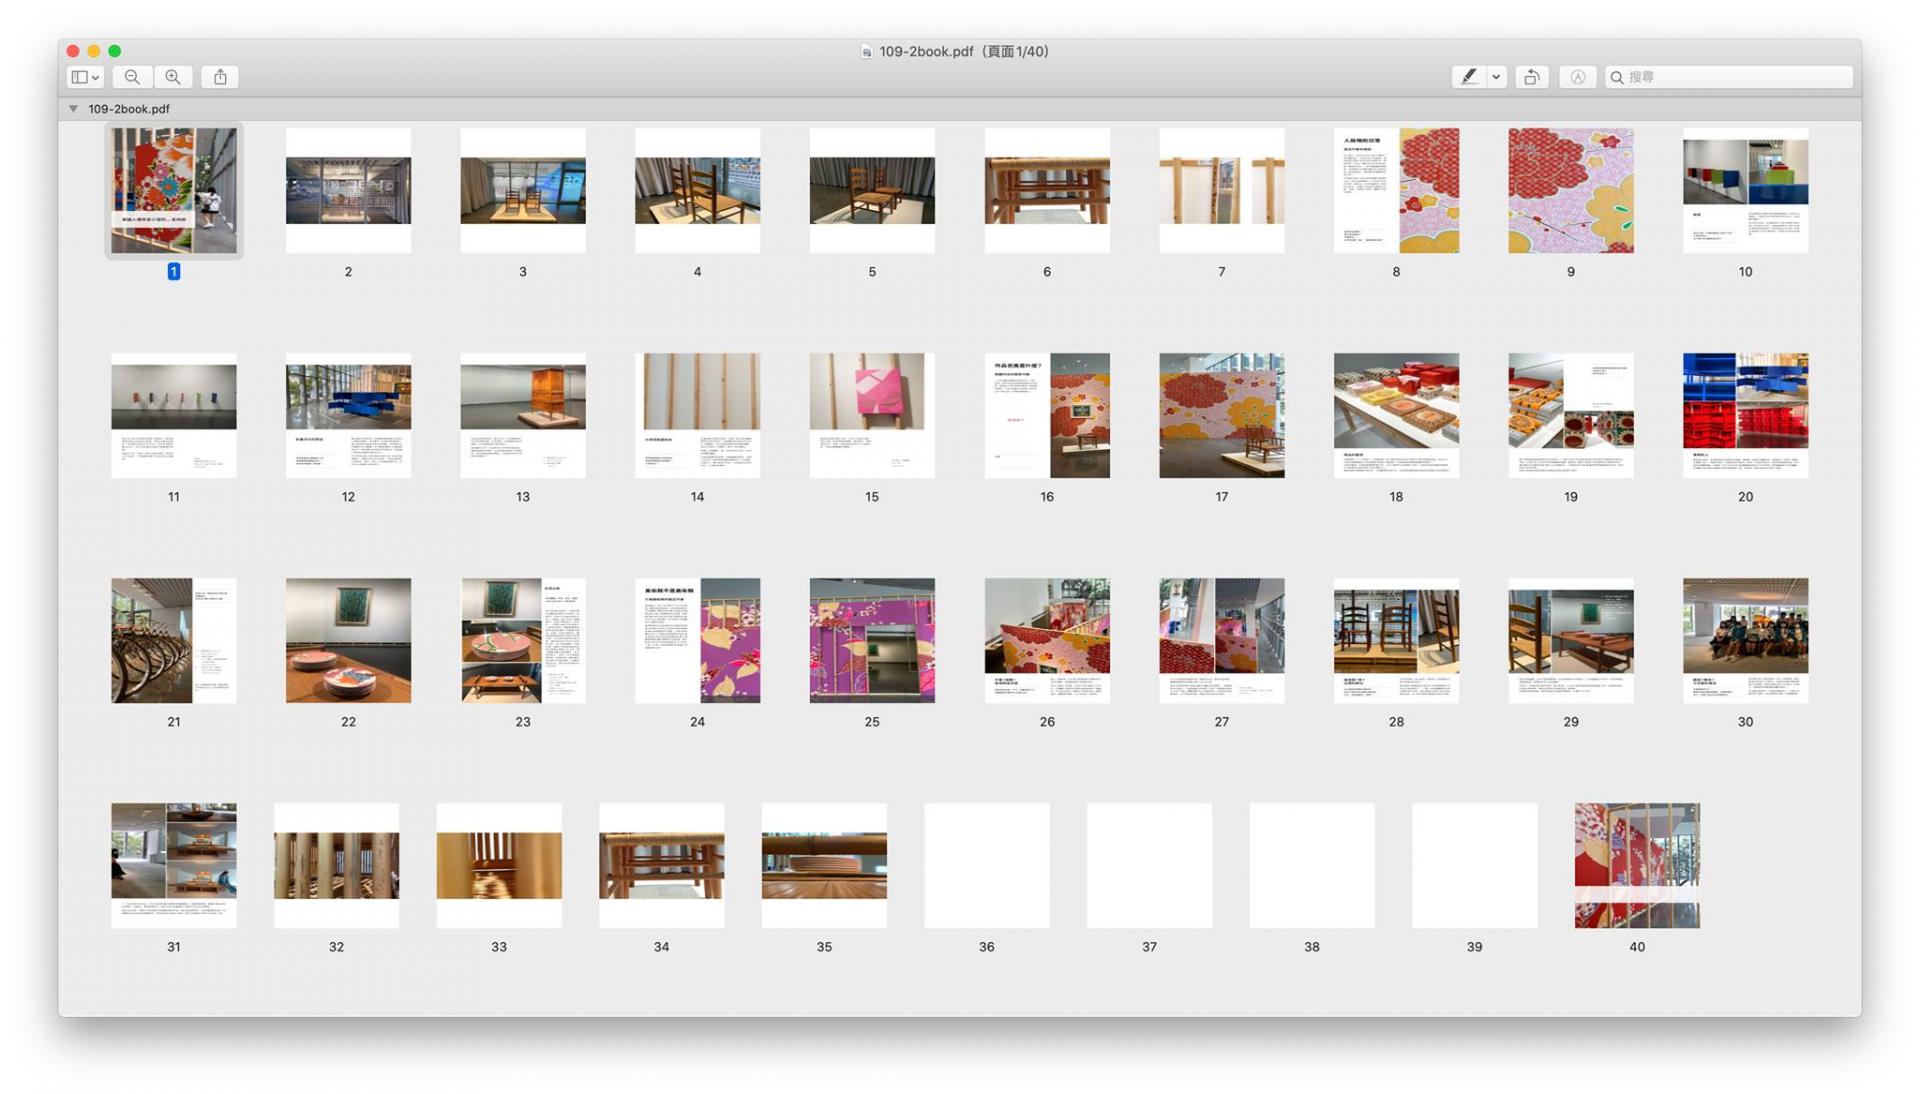Click the PDF document icon in title bar
Viewport: 1920px width, 1094px height.
(867, 52)
